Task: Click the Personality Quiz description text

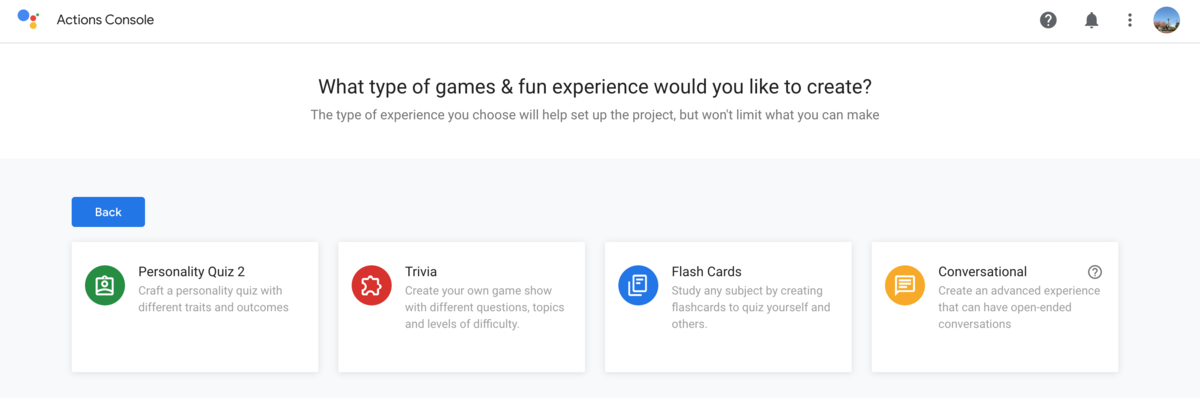Action: [x=213, y=299]
